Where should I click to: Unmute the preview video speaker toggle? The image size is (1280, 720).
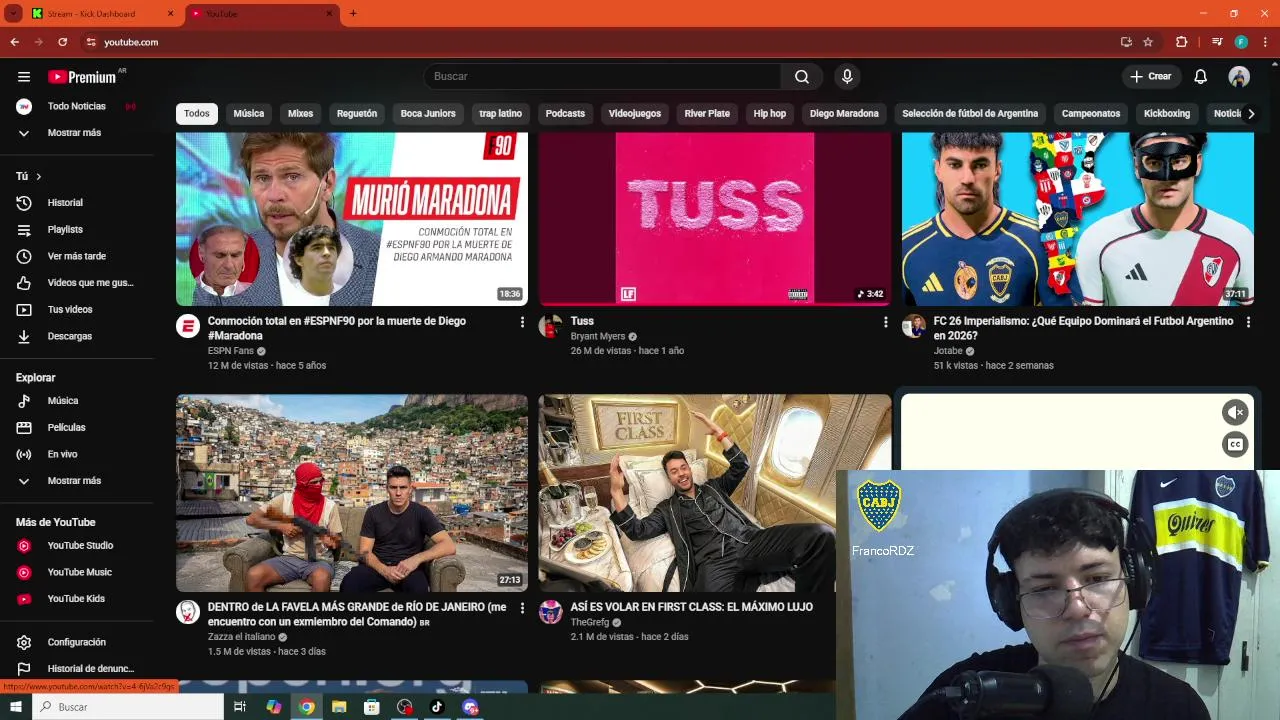[x=1235, y=412]
